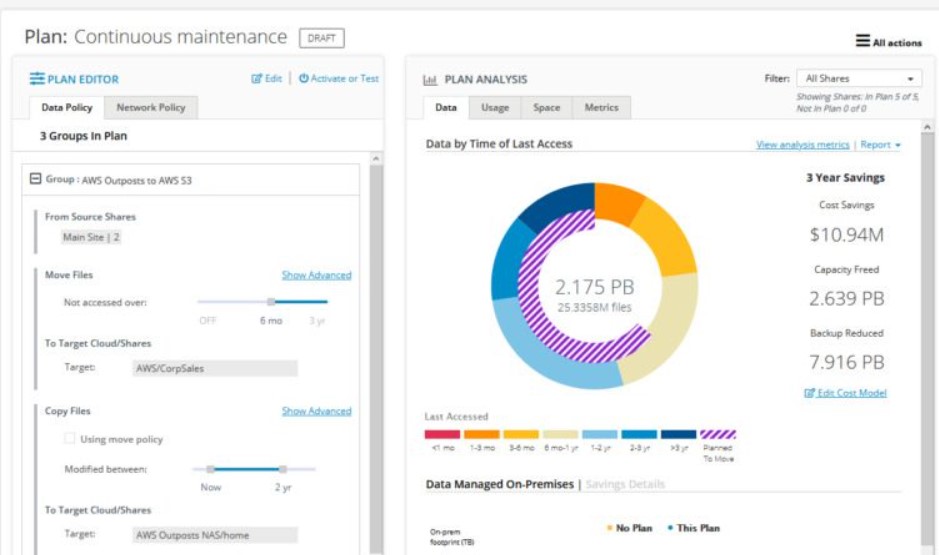Click the AWS Outposts NAS/home target field
The image size is (939, 555).
215,535
